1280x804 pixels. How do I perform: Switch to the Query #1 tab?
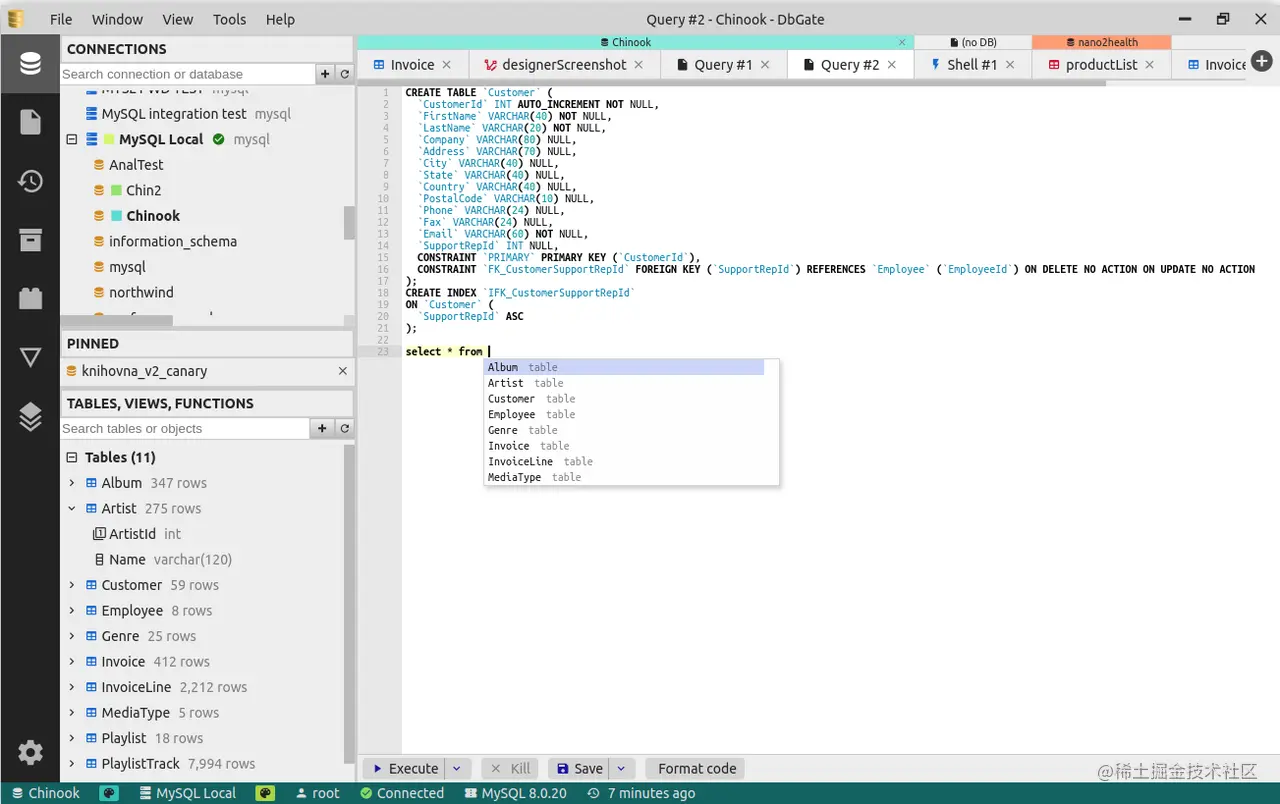coord(723,64)
